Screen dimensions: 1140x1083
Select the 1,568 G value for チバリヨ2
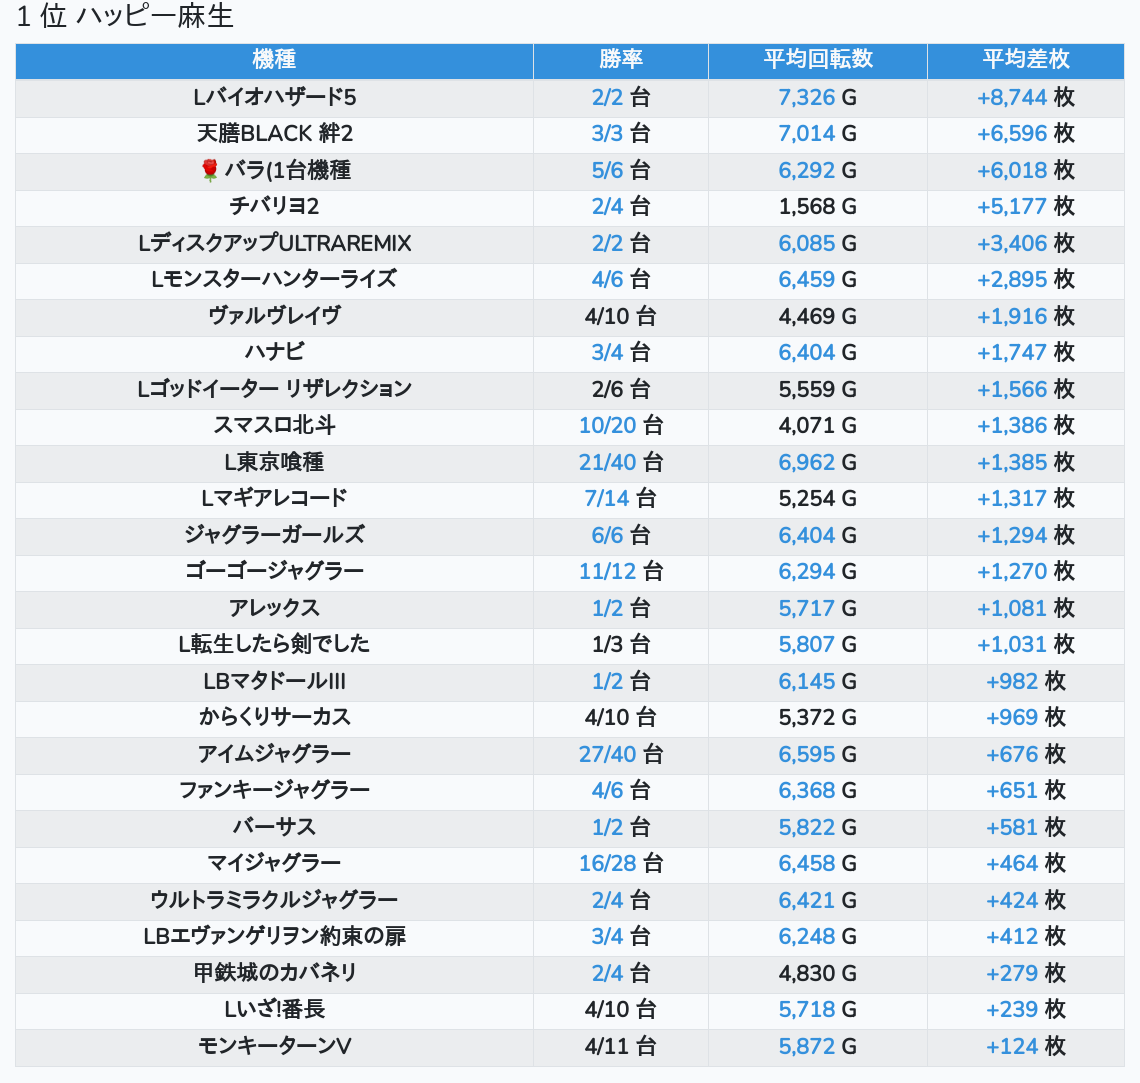(818, 206)
